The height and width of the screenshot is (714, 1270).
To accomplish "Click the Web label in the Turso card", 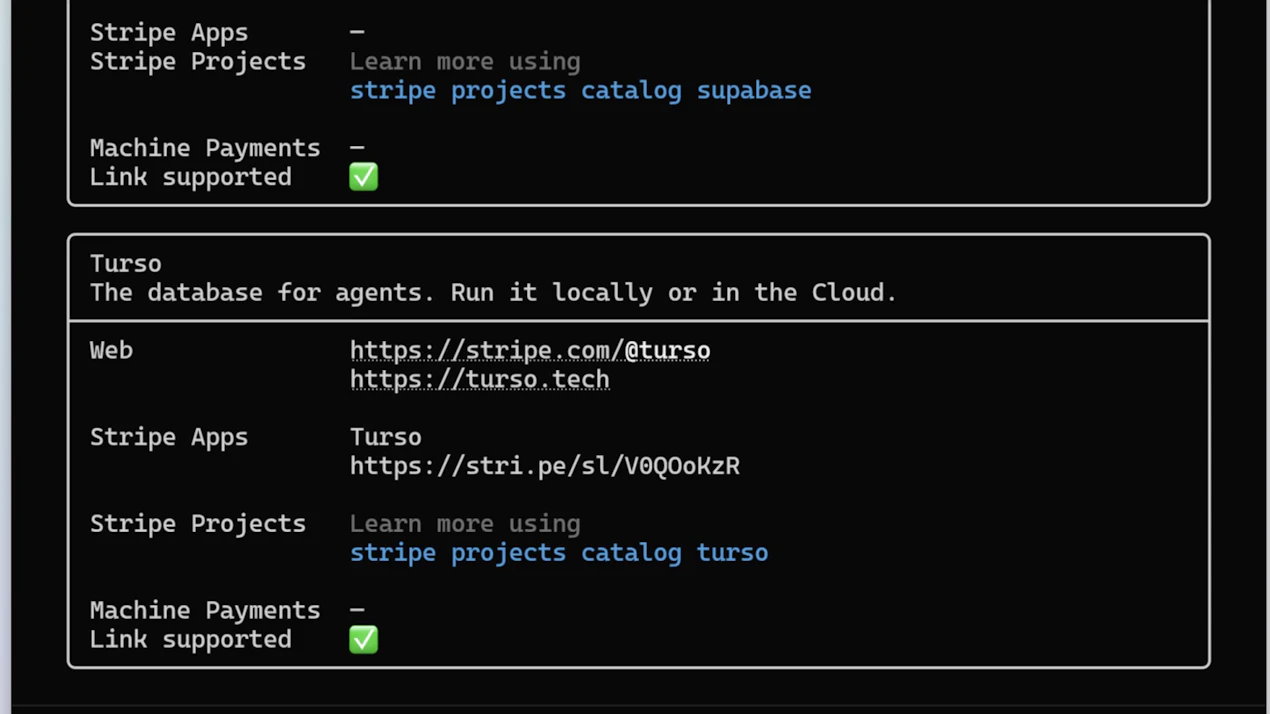I will 111,351.
